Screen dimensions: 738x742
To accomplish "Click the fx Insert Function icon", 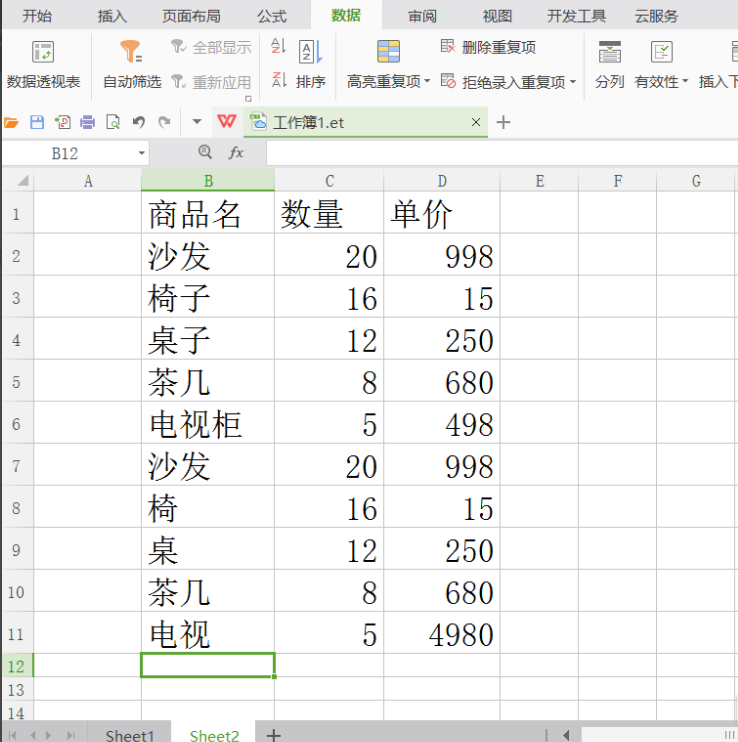I will click(236, 152).
